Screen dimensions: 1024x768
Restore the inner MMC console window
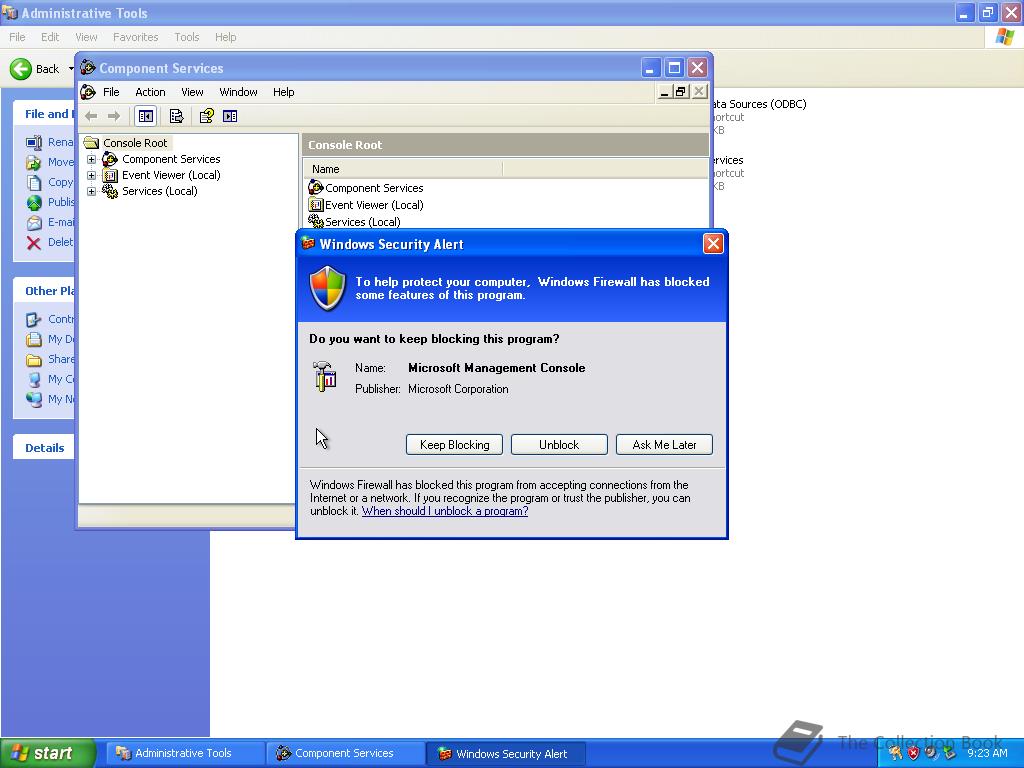pyautogui.click(x=681, y=91)
